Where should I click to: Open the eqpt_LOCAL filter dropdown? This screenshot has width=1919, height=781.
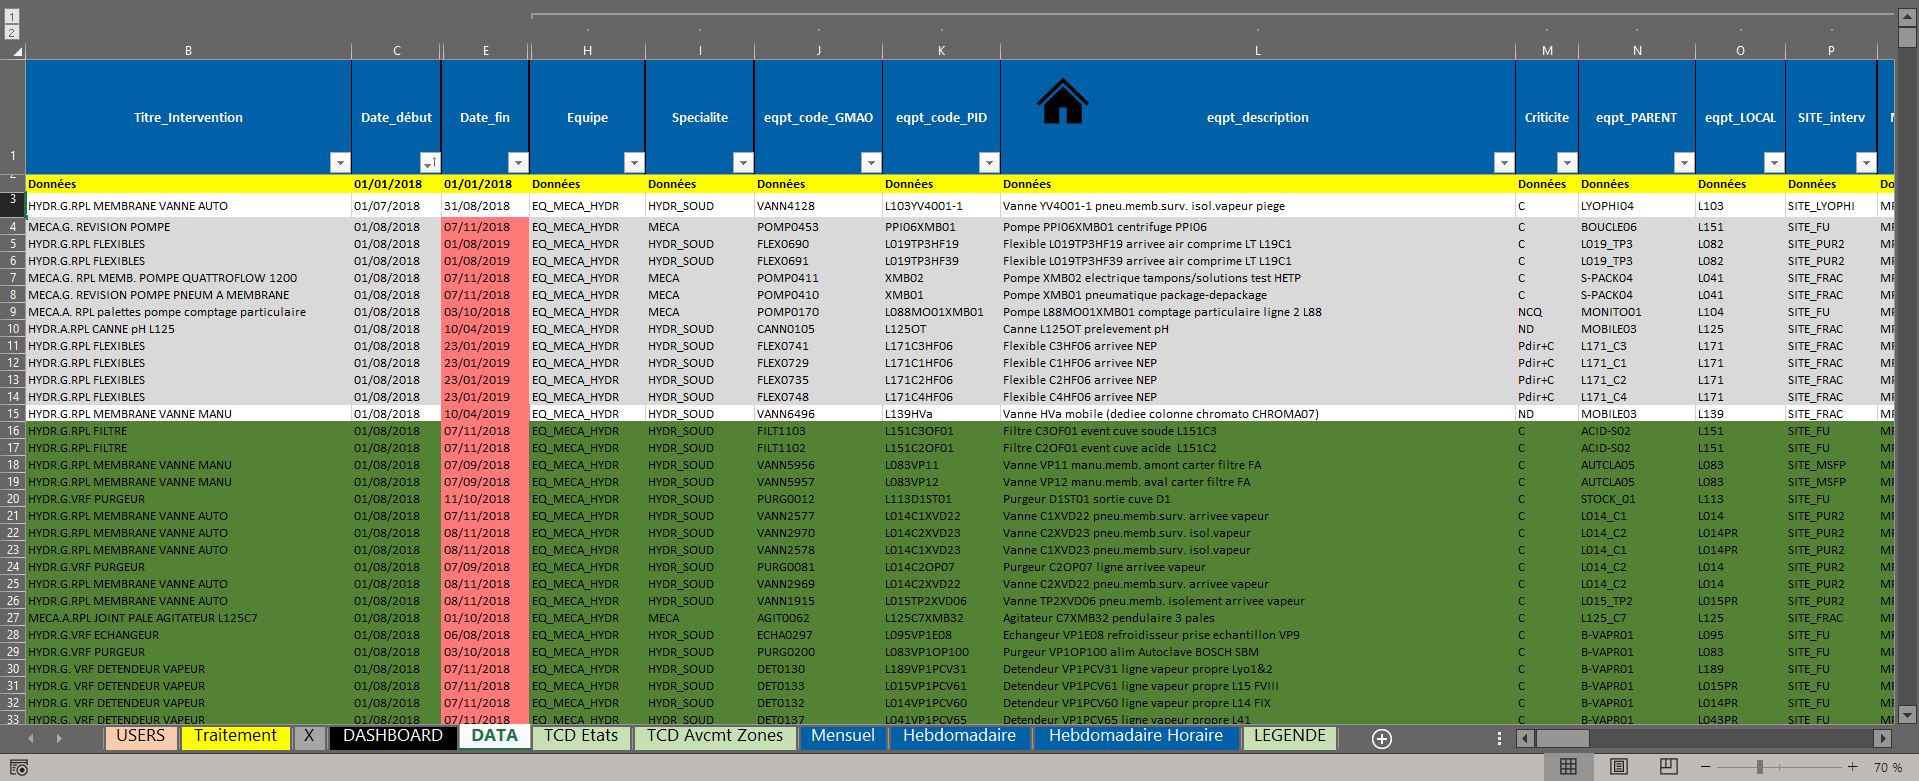tap(1774, 163)
